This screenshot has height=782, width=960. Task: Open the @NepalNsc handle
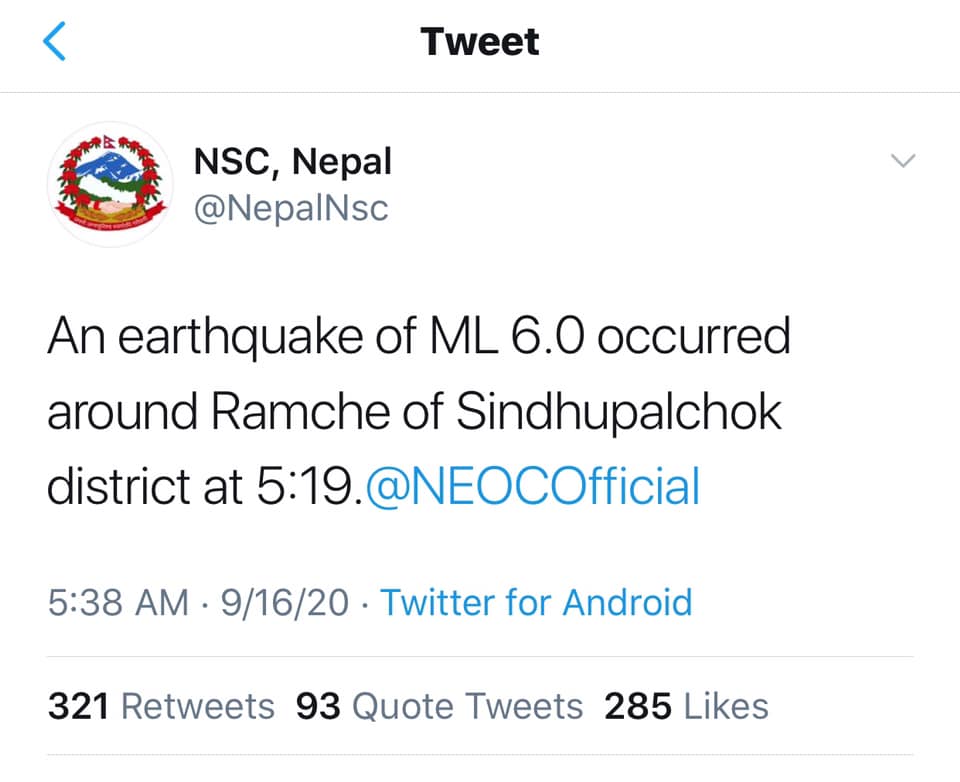[x=291, y=208]
